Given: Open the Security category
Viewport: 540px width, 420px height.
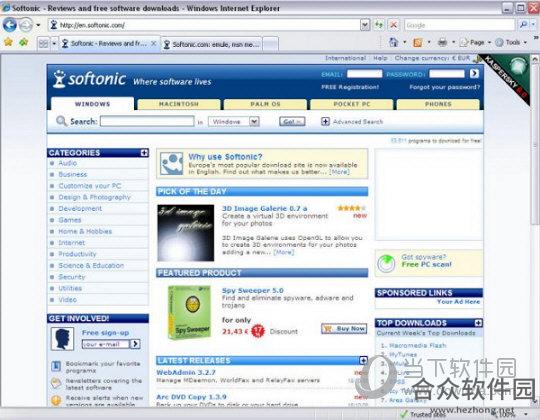Looking at the screenshot, I should [x=72, y=277].
